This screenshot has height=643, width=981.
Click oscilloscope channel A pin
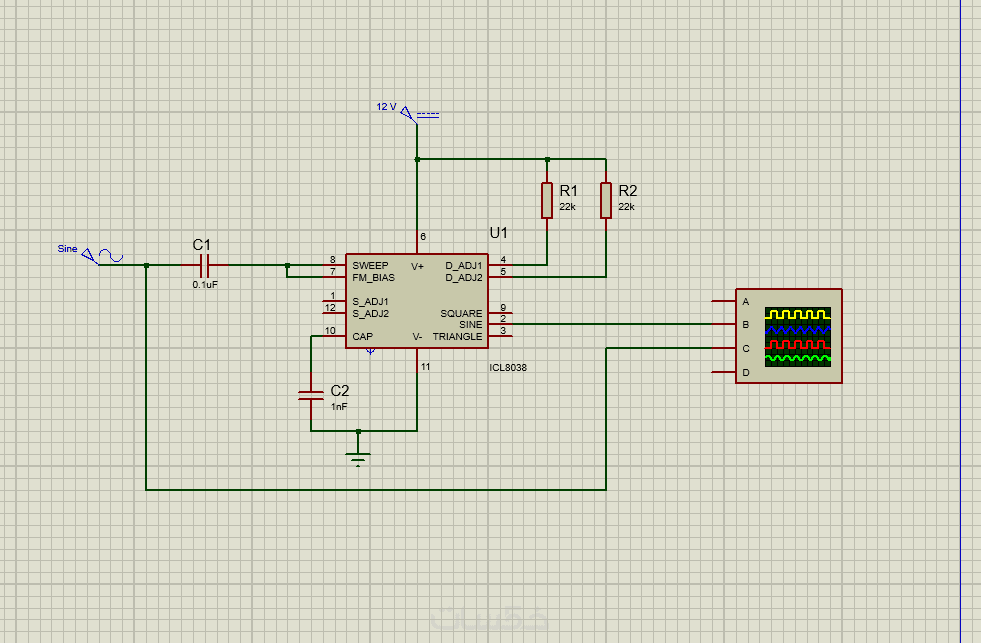(x=724, y=301)
